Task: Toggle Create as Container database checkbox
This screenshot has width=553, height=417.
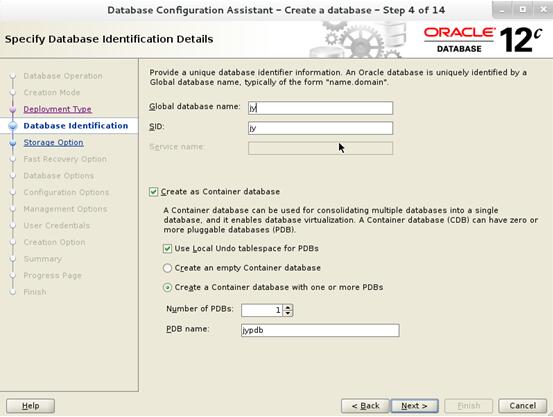Action: click(x=153, y=192)
